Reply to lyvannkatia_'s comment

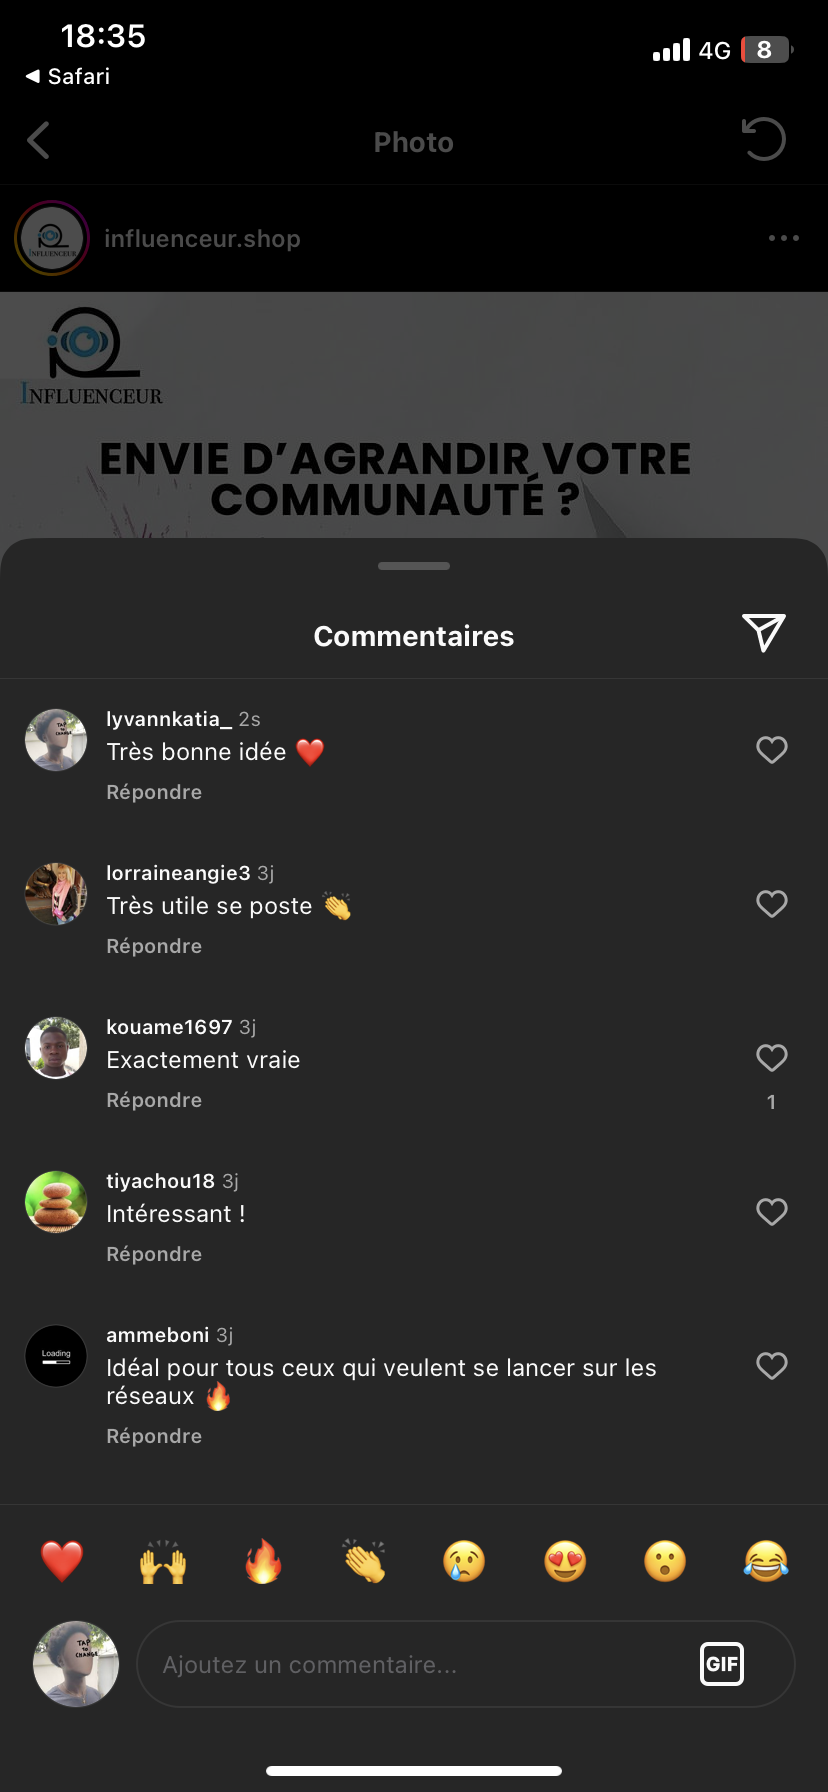154,792
